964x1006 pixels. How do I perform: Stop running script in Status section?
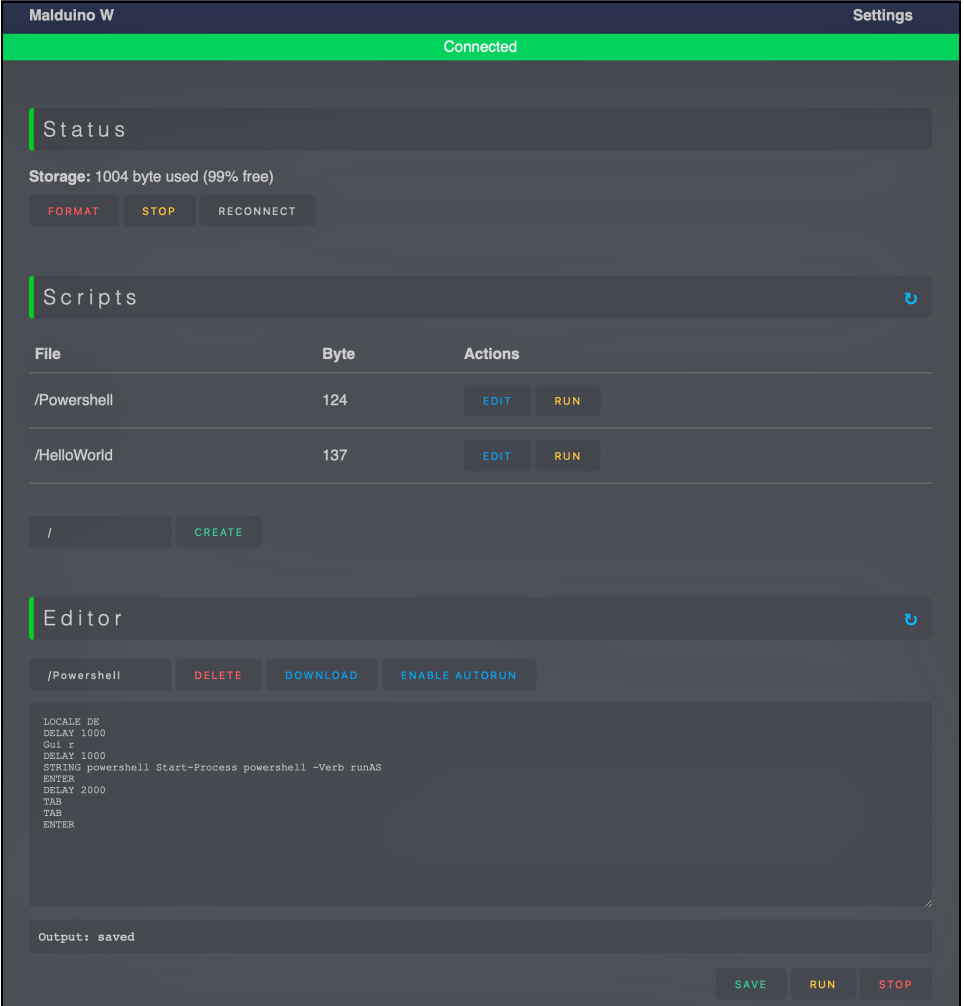coord(159,211)
